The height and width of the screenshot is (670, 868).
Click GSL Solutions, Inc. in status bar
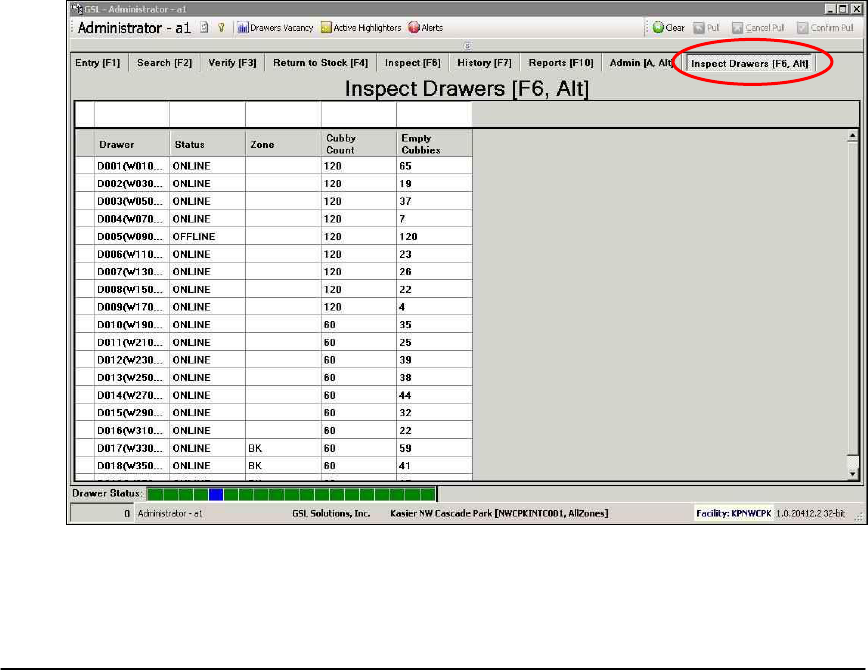[331, 513]
